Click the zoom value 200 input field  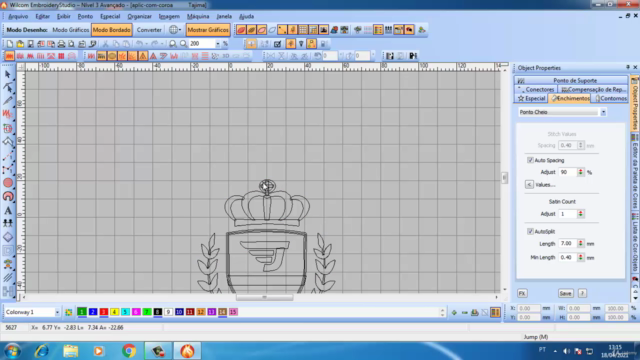[202, 44]
